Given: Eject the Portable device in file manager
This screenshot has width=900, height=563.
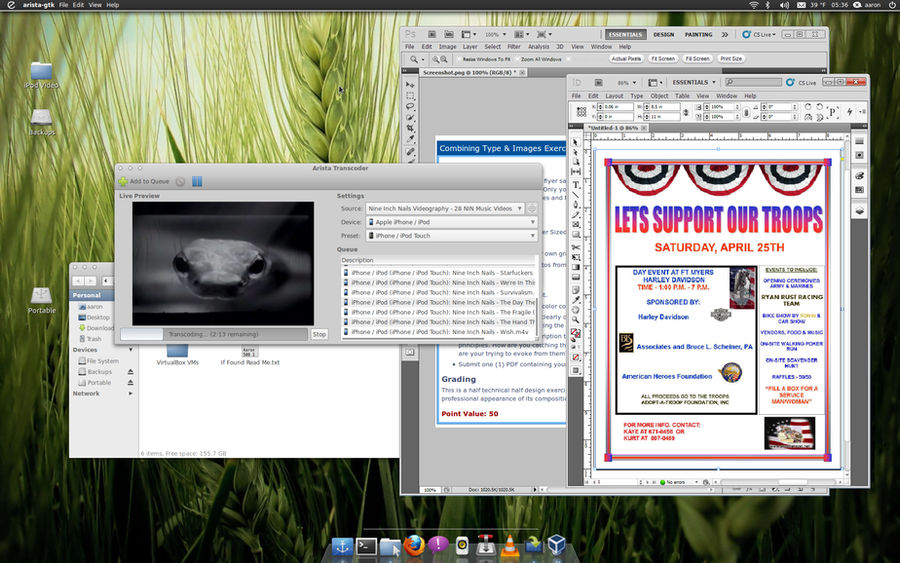Looking at the screenshot, I should coord(130,383).
